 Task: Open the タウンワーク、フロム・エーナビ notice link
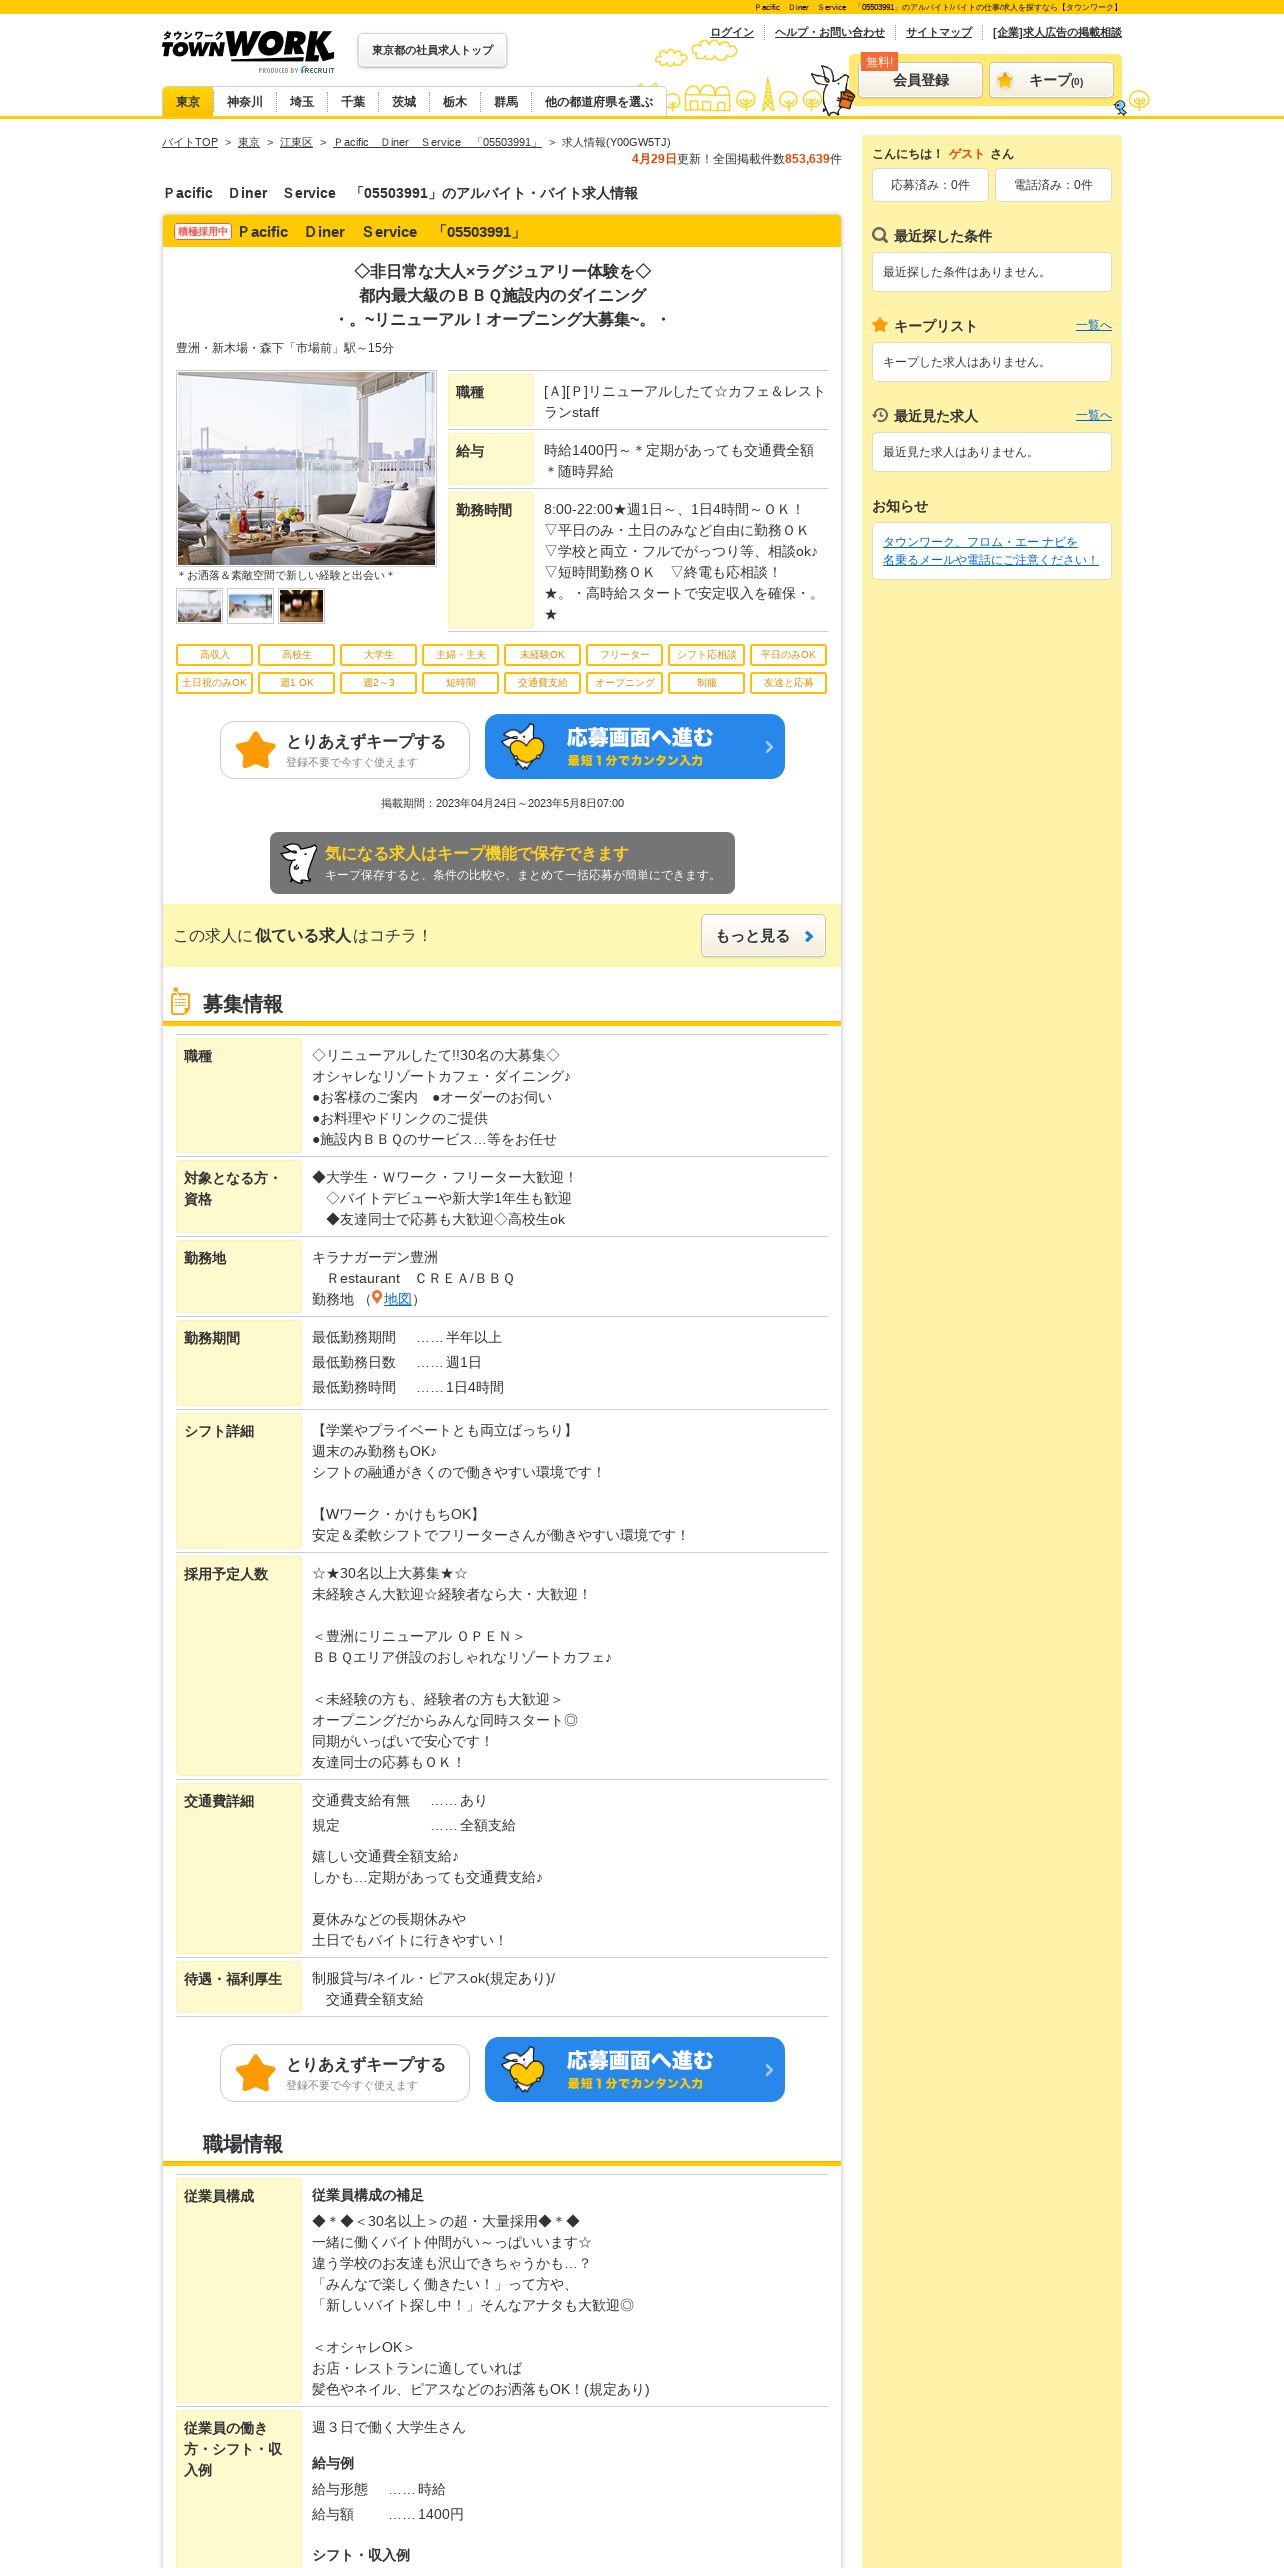990,551
